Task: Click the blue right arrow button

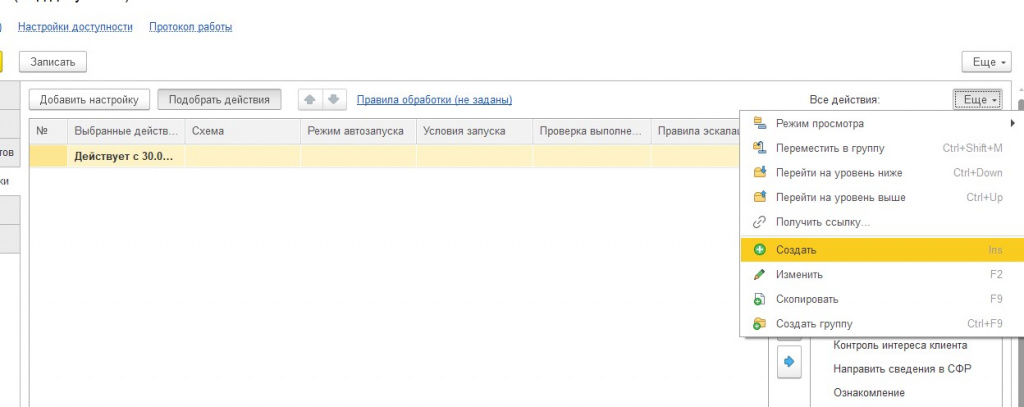Action: click(789, 361)
